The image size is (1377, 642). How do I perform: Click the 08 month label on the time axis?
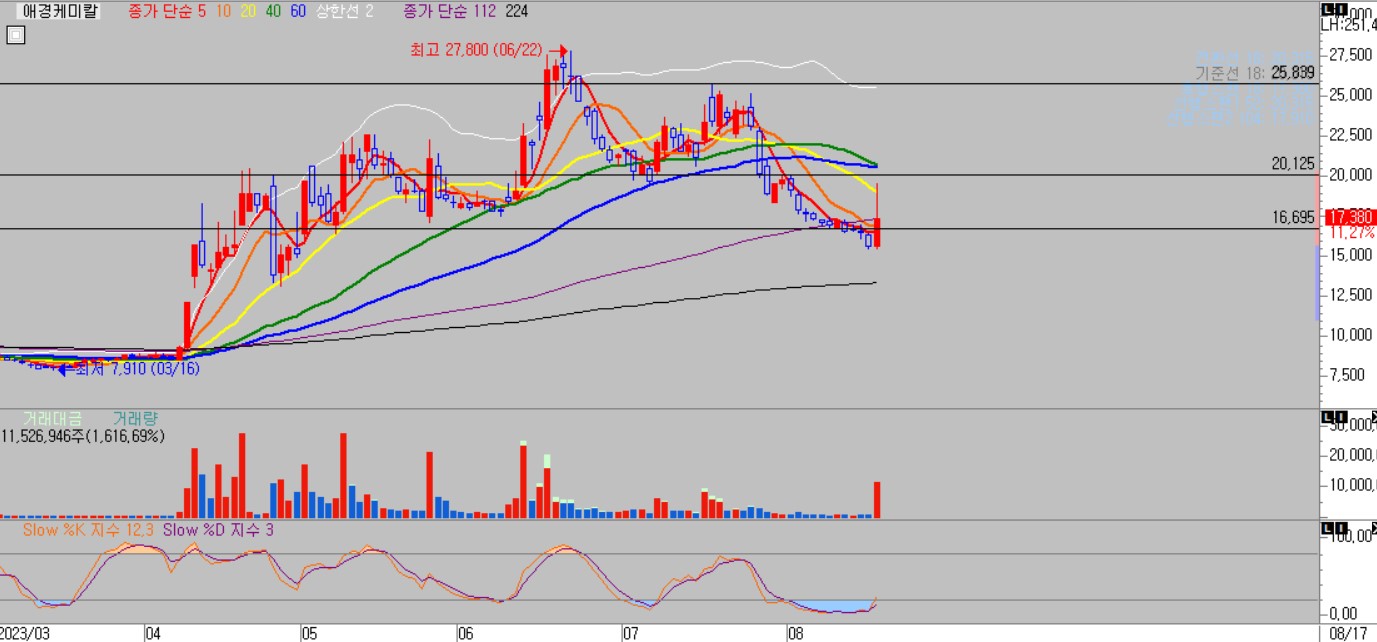coord(796,634)
